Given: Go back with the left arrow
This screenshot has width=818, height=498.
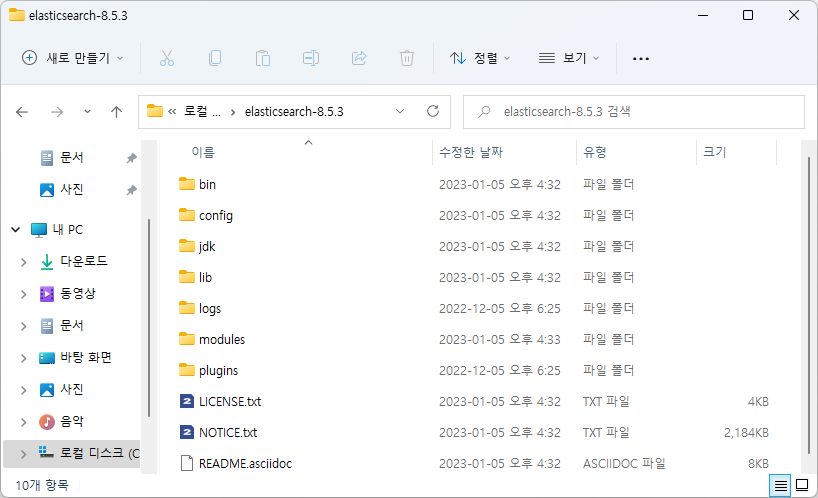Looking at the screenshot, I should click(x=22, y=112).
